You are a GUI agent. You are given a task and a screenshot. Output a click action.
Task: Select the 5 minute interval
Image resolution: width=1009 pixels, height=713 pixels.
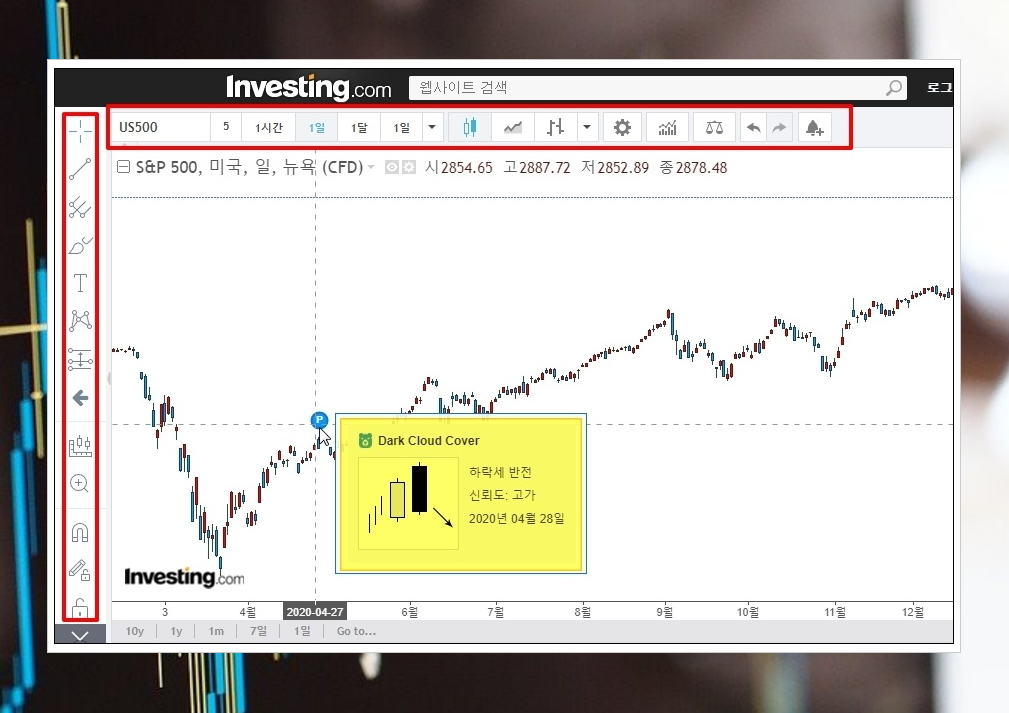pyautogui.click(x=226, y=127)
